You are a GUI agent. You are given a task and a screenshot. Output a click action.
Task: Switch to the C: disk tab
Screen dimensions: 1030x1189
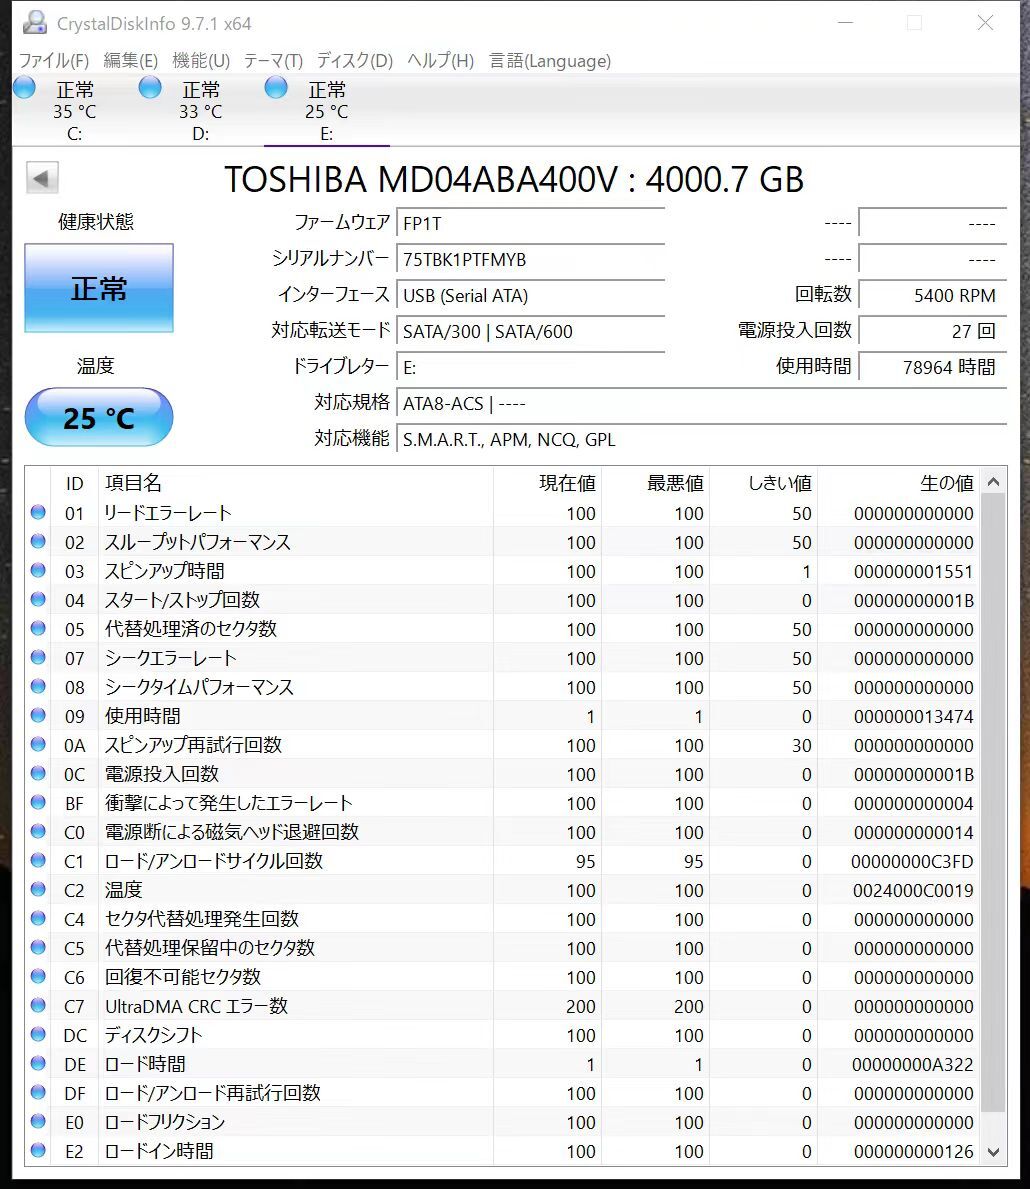coord(75,111)
